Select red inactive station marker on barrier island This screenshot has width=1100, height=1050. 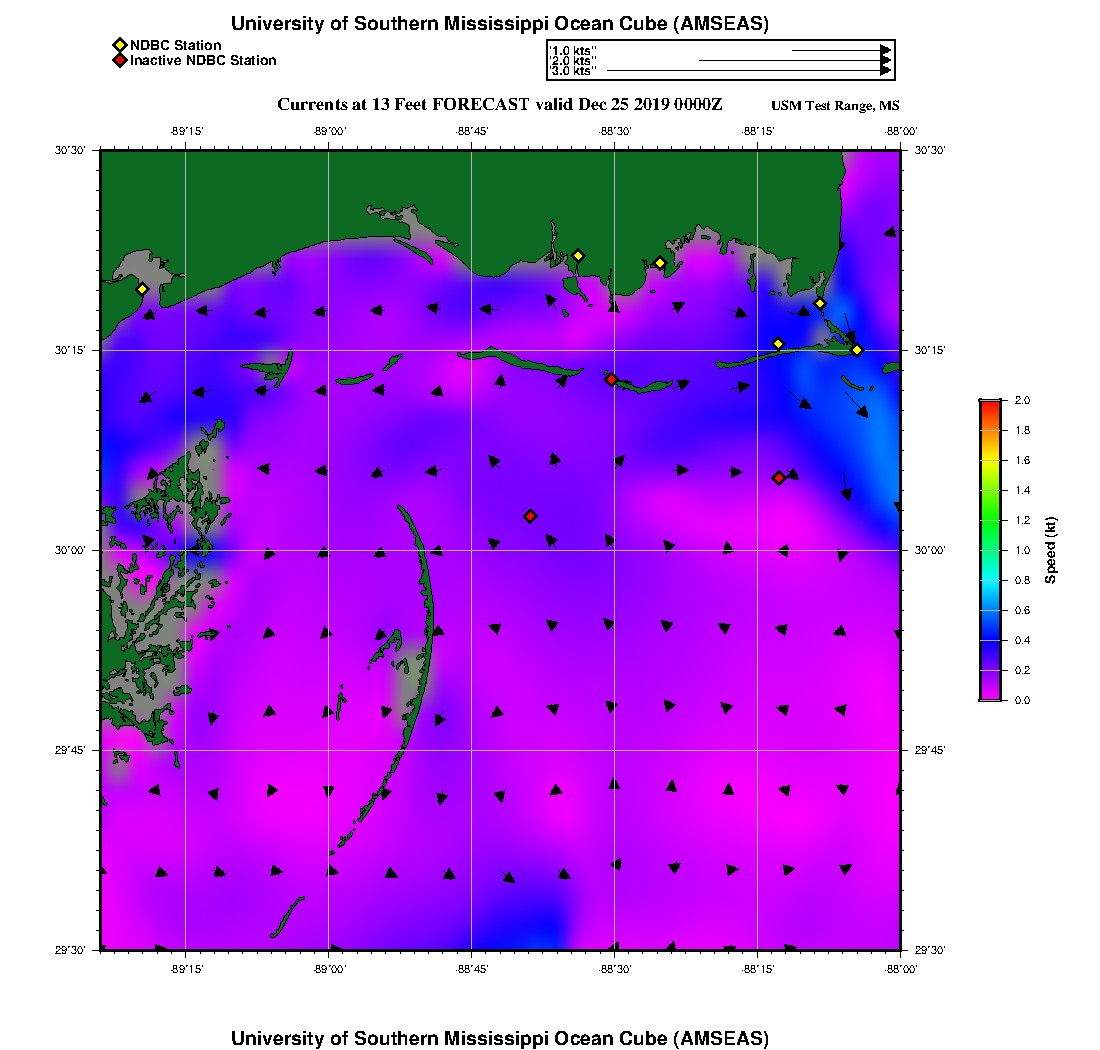coord(611,379)
